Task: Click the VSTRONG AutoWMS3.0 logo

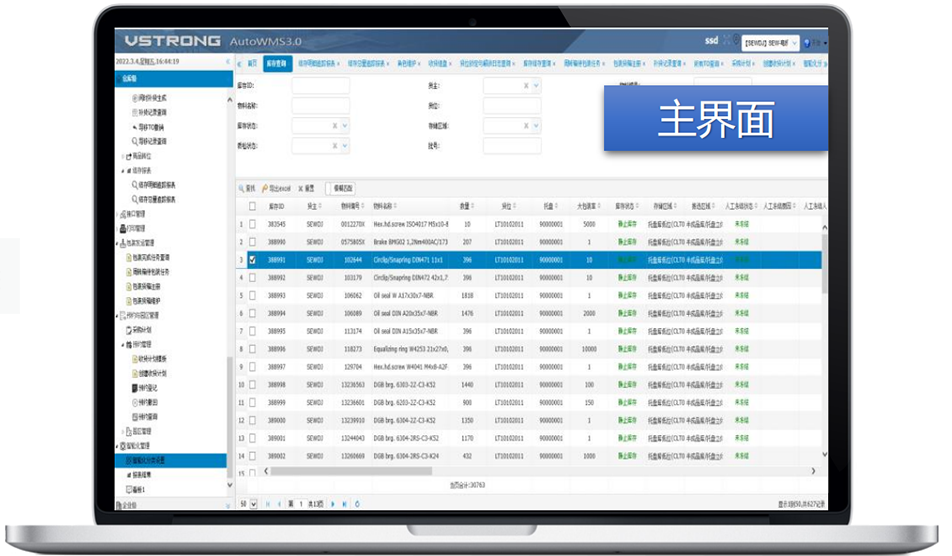Action: [x=213, y=41]
